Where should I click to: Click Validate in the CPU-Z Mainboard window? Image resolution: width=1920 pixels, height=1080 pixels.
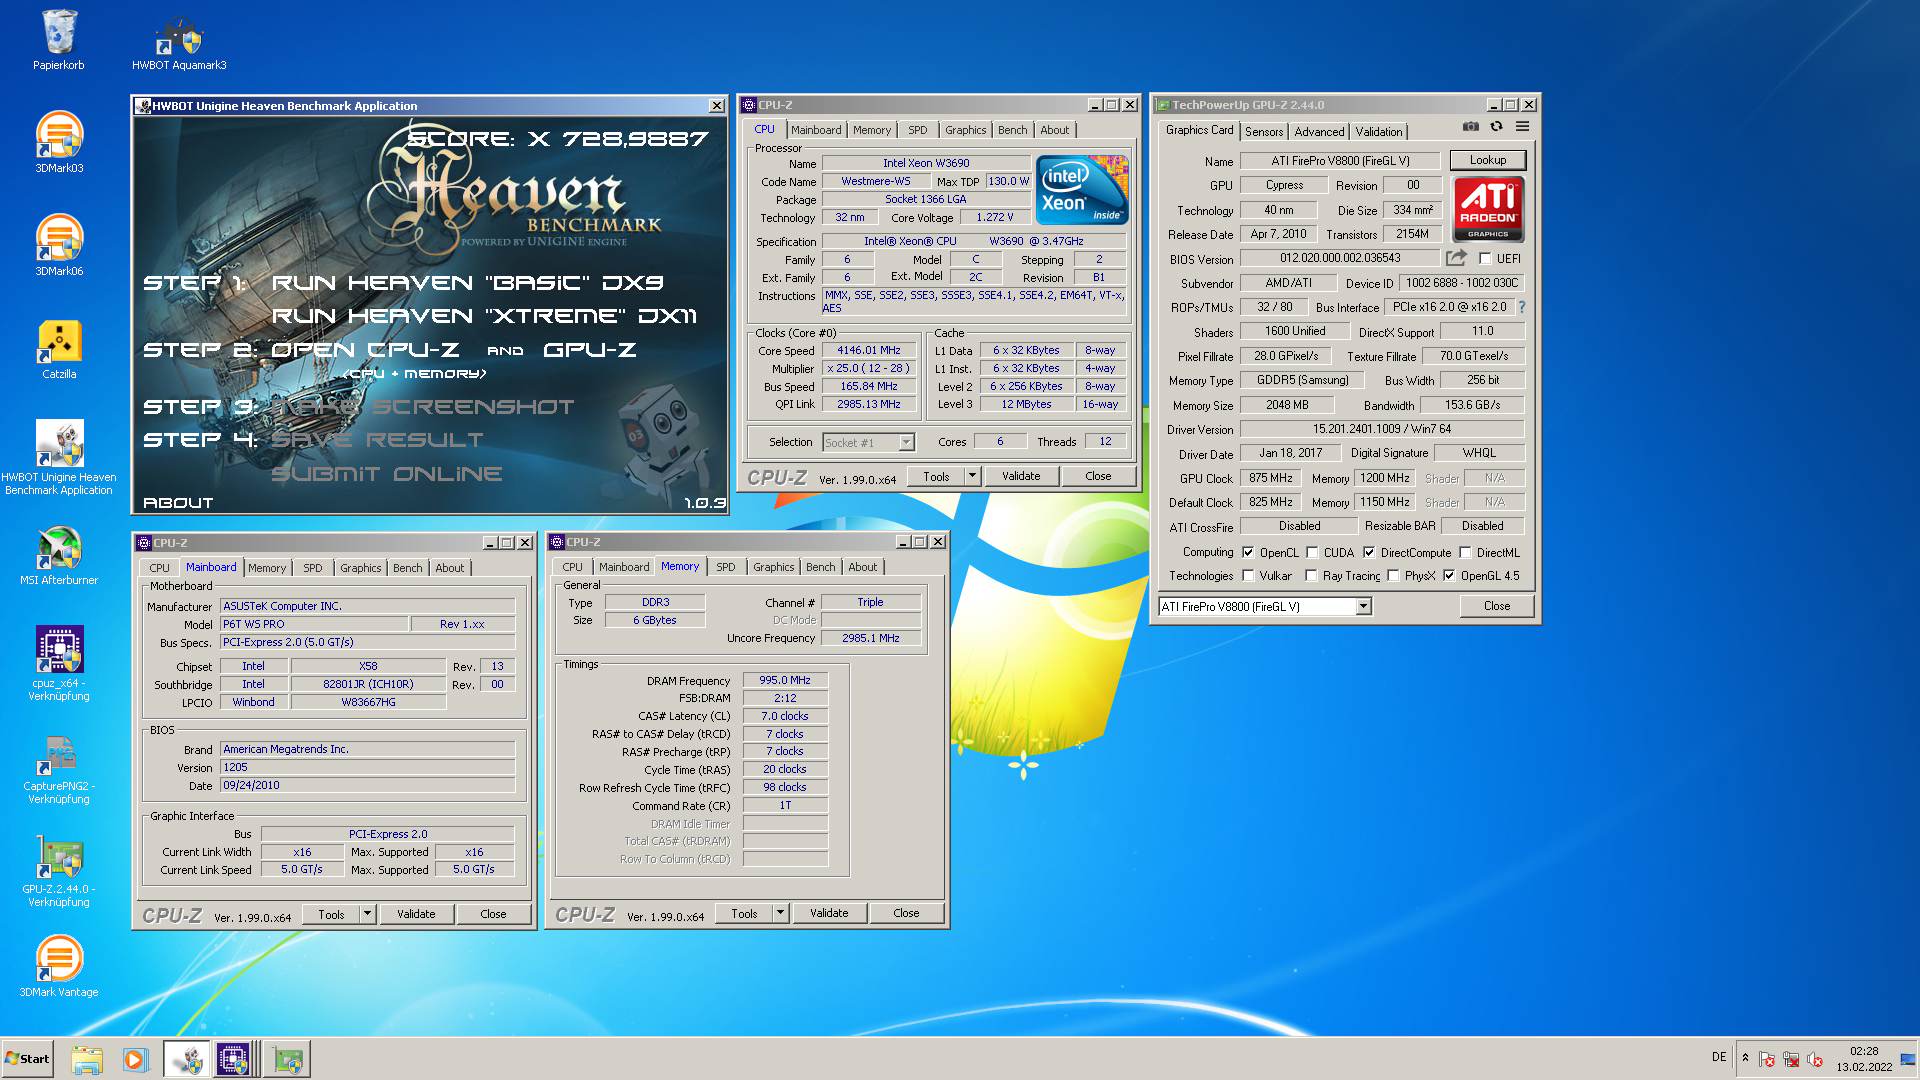click(416, 914)
